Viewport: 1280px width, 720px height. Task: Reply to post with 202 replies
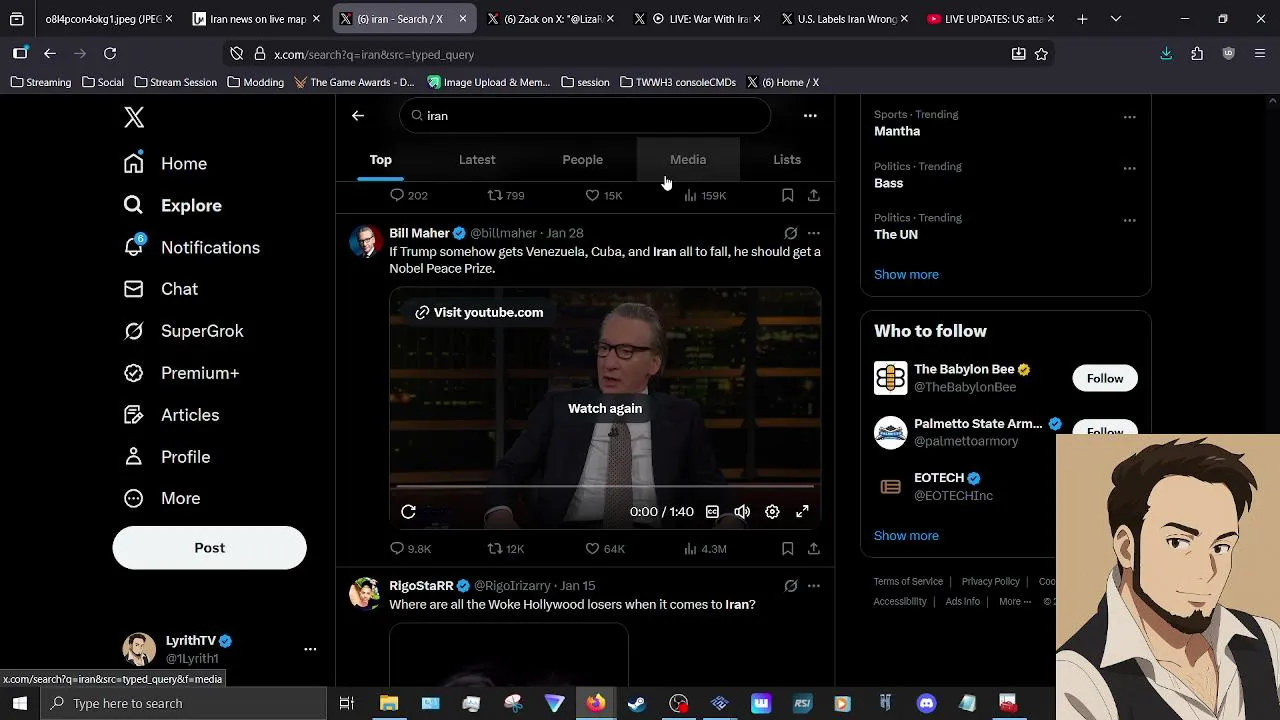[408, 196]
